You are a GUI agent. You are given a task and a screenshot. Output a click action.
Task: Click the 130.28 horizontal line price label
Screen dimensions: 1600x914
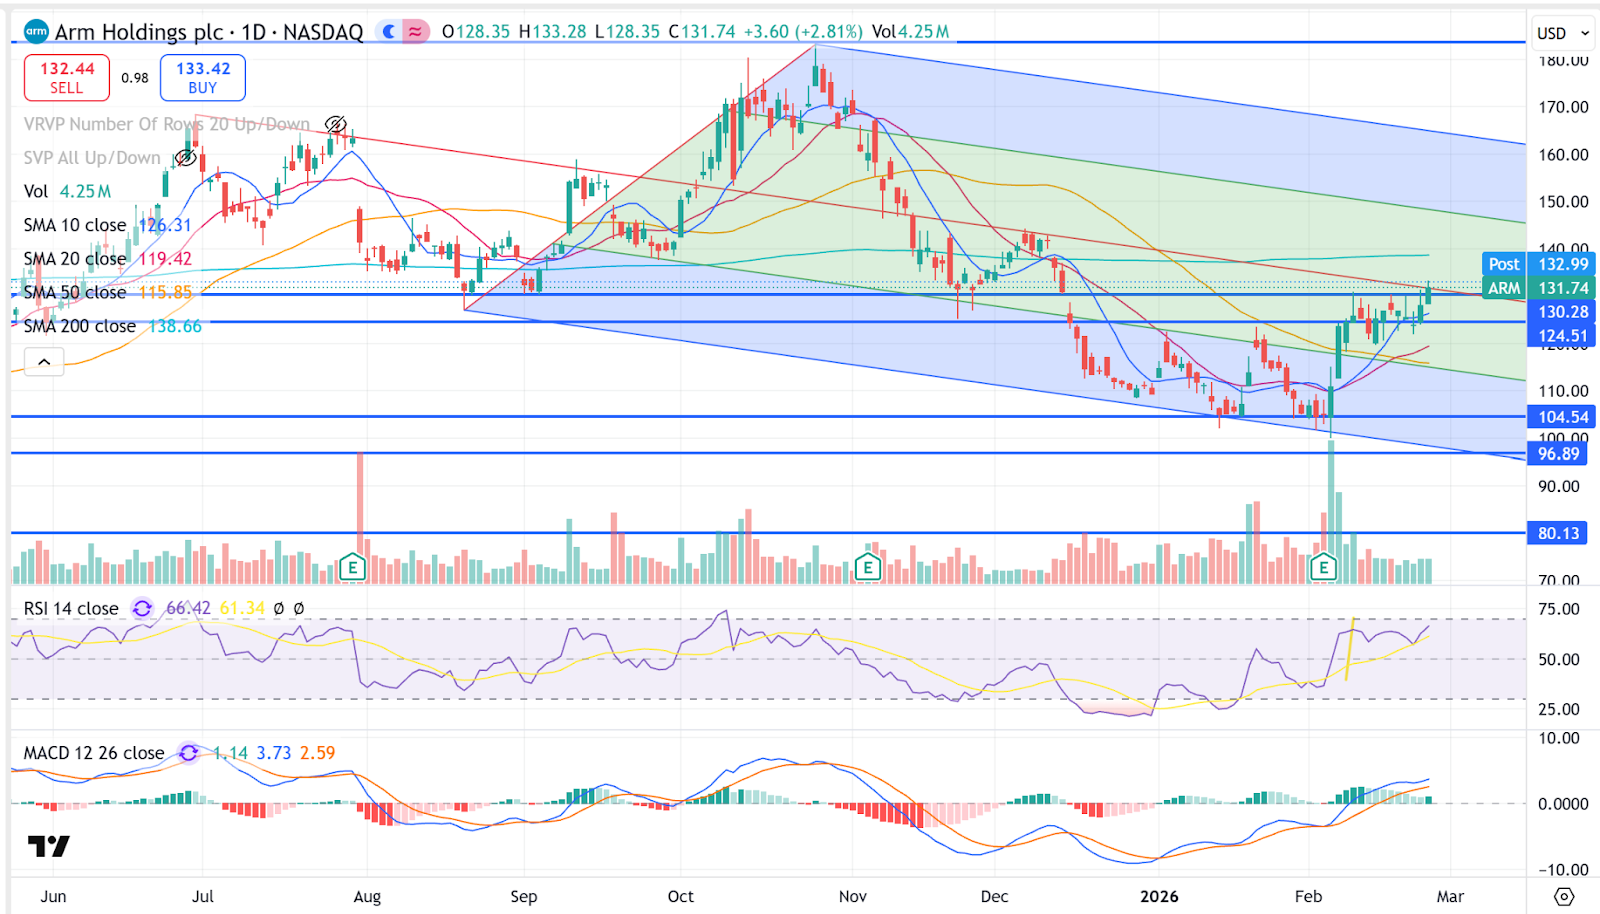pos(1563,312)
